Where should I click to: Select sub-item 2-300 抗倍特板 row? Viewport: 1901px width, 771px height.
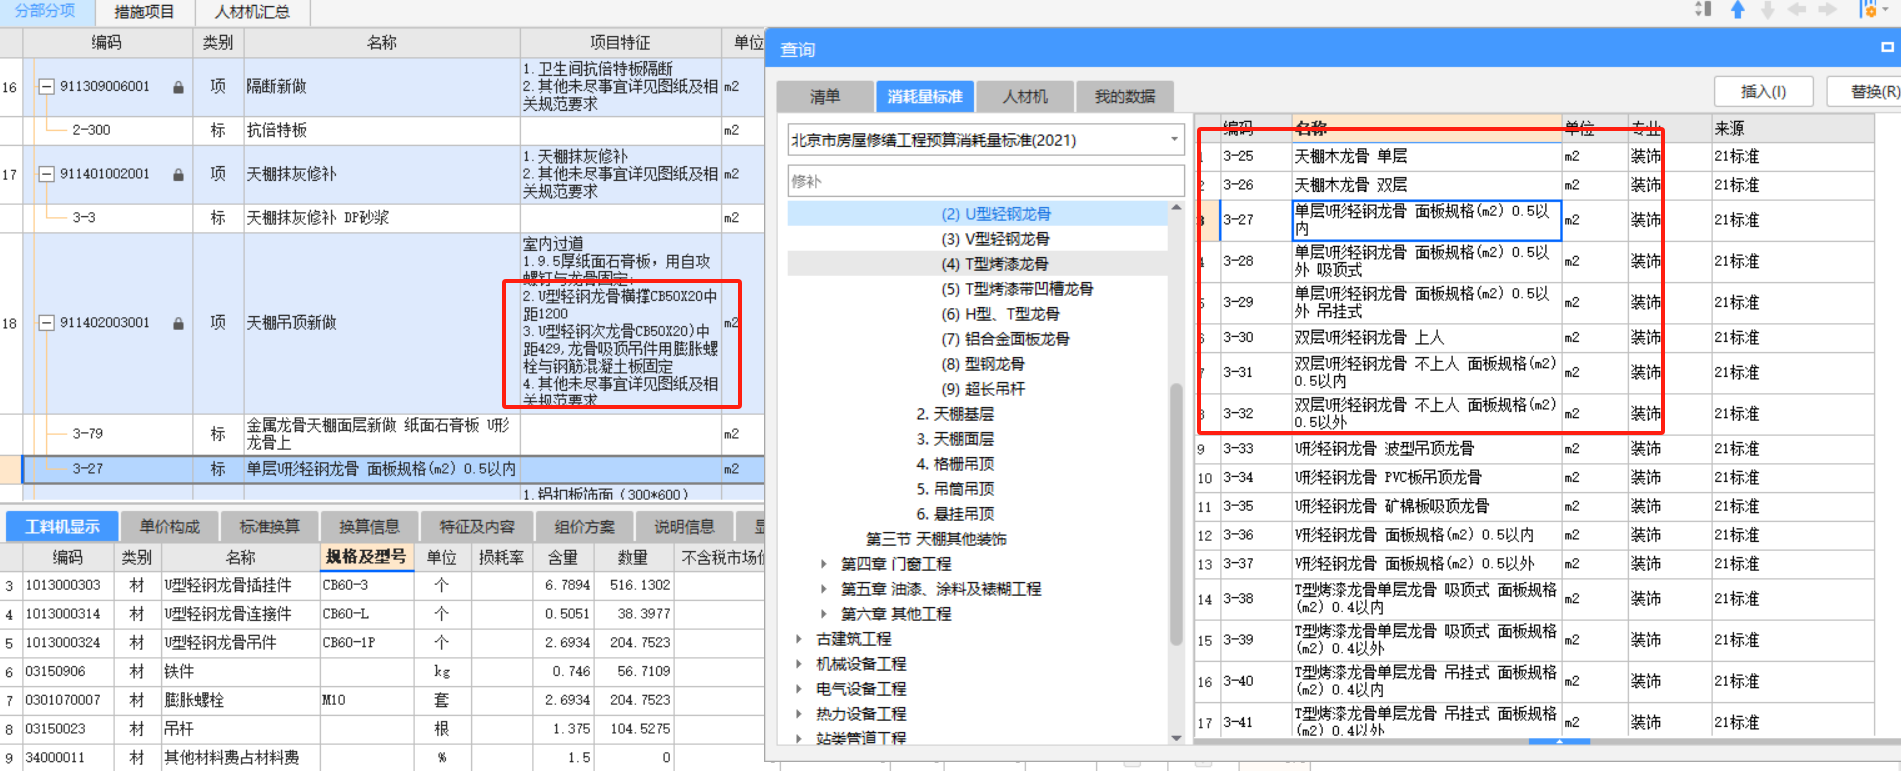383,130
